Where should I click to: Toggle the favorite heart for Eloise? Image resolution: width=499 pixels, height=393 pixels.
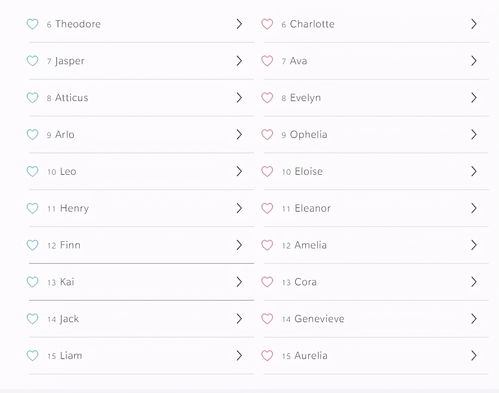coord(267,171)
